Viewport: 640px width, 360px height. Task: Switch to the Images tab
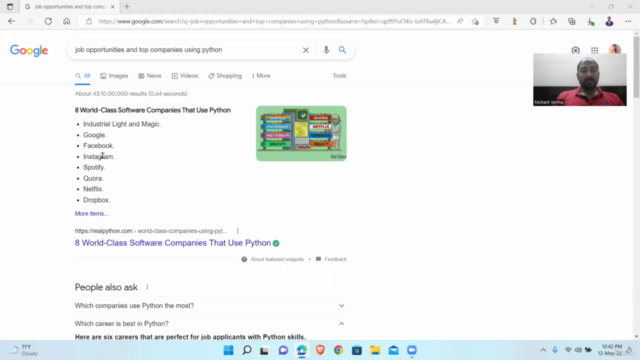[114, 76]
